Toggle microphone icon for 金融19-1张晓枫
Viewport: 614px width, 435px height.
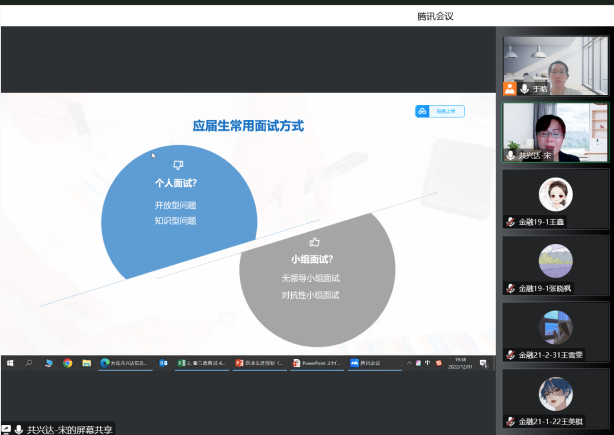[x=510, y=288]
